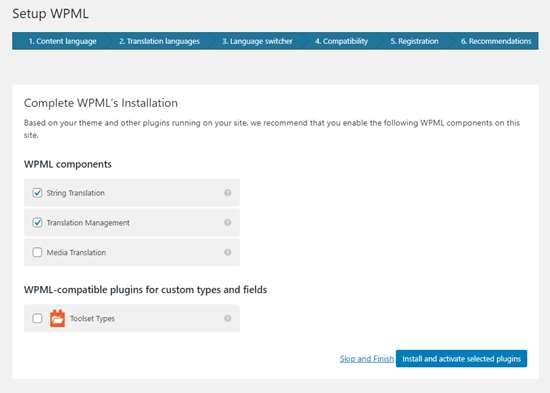Select step 6. Recommendations
This screenshot has height=393, width=550.
(496, 41)
